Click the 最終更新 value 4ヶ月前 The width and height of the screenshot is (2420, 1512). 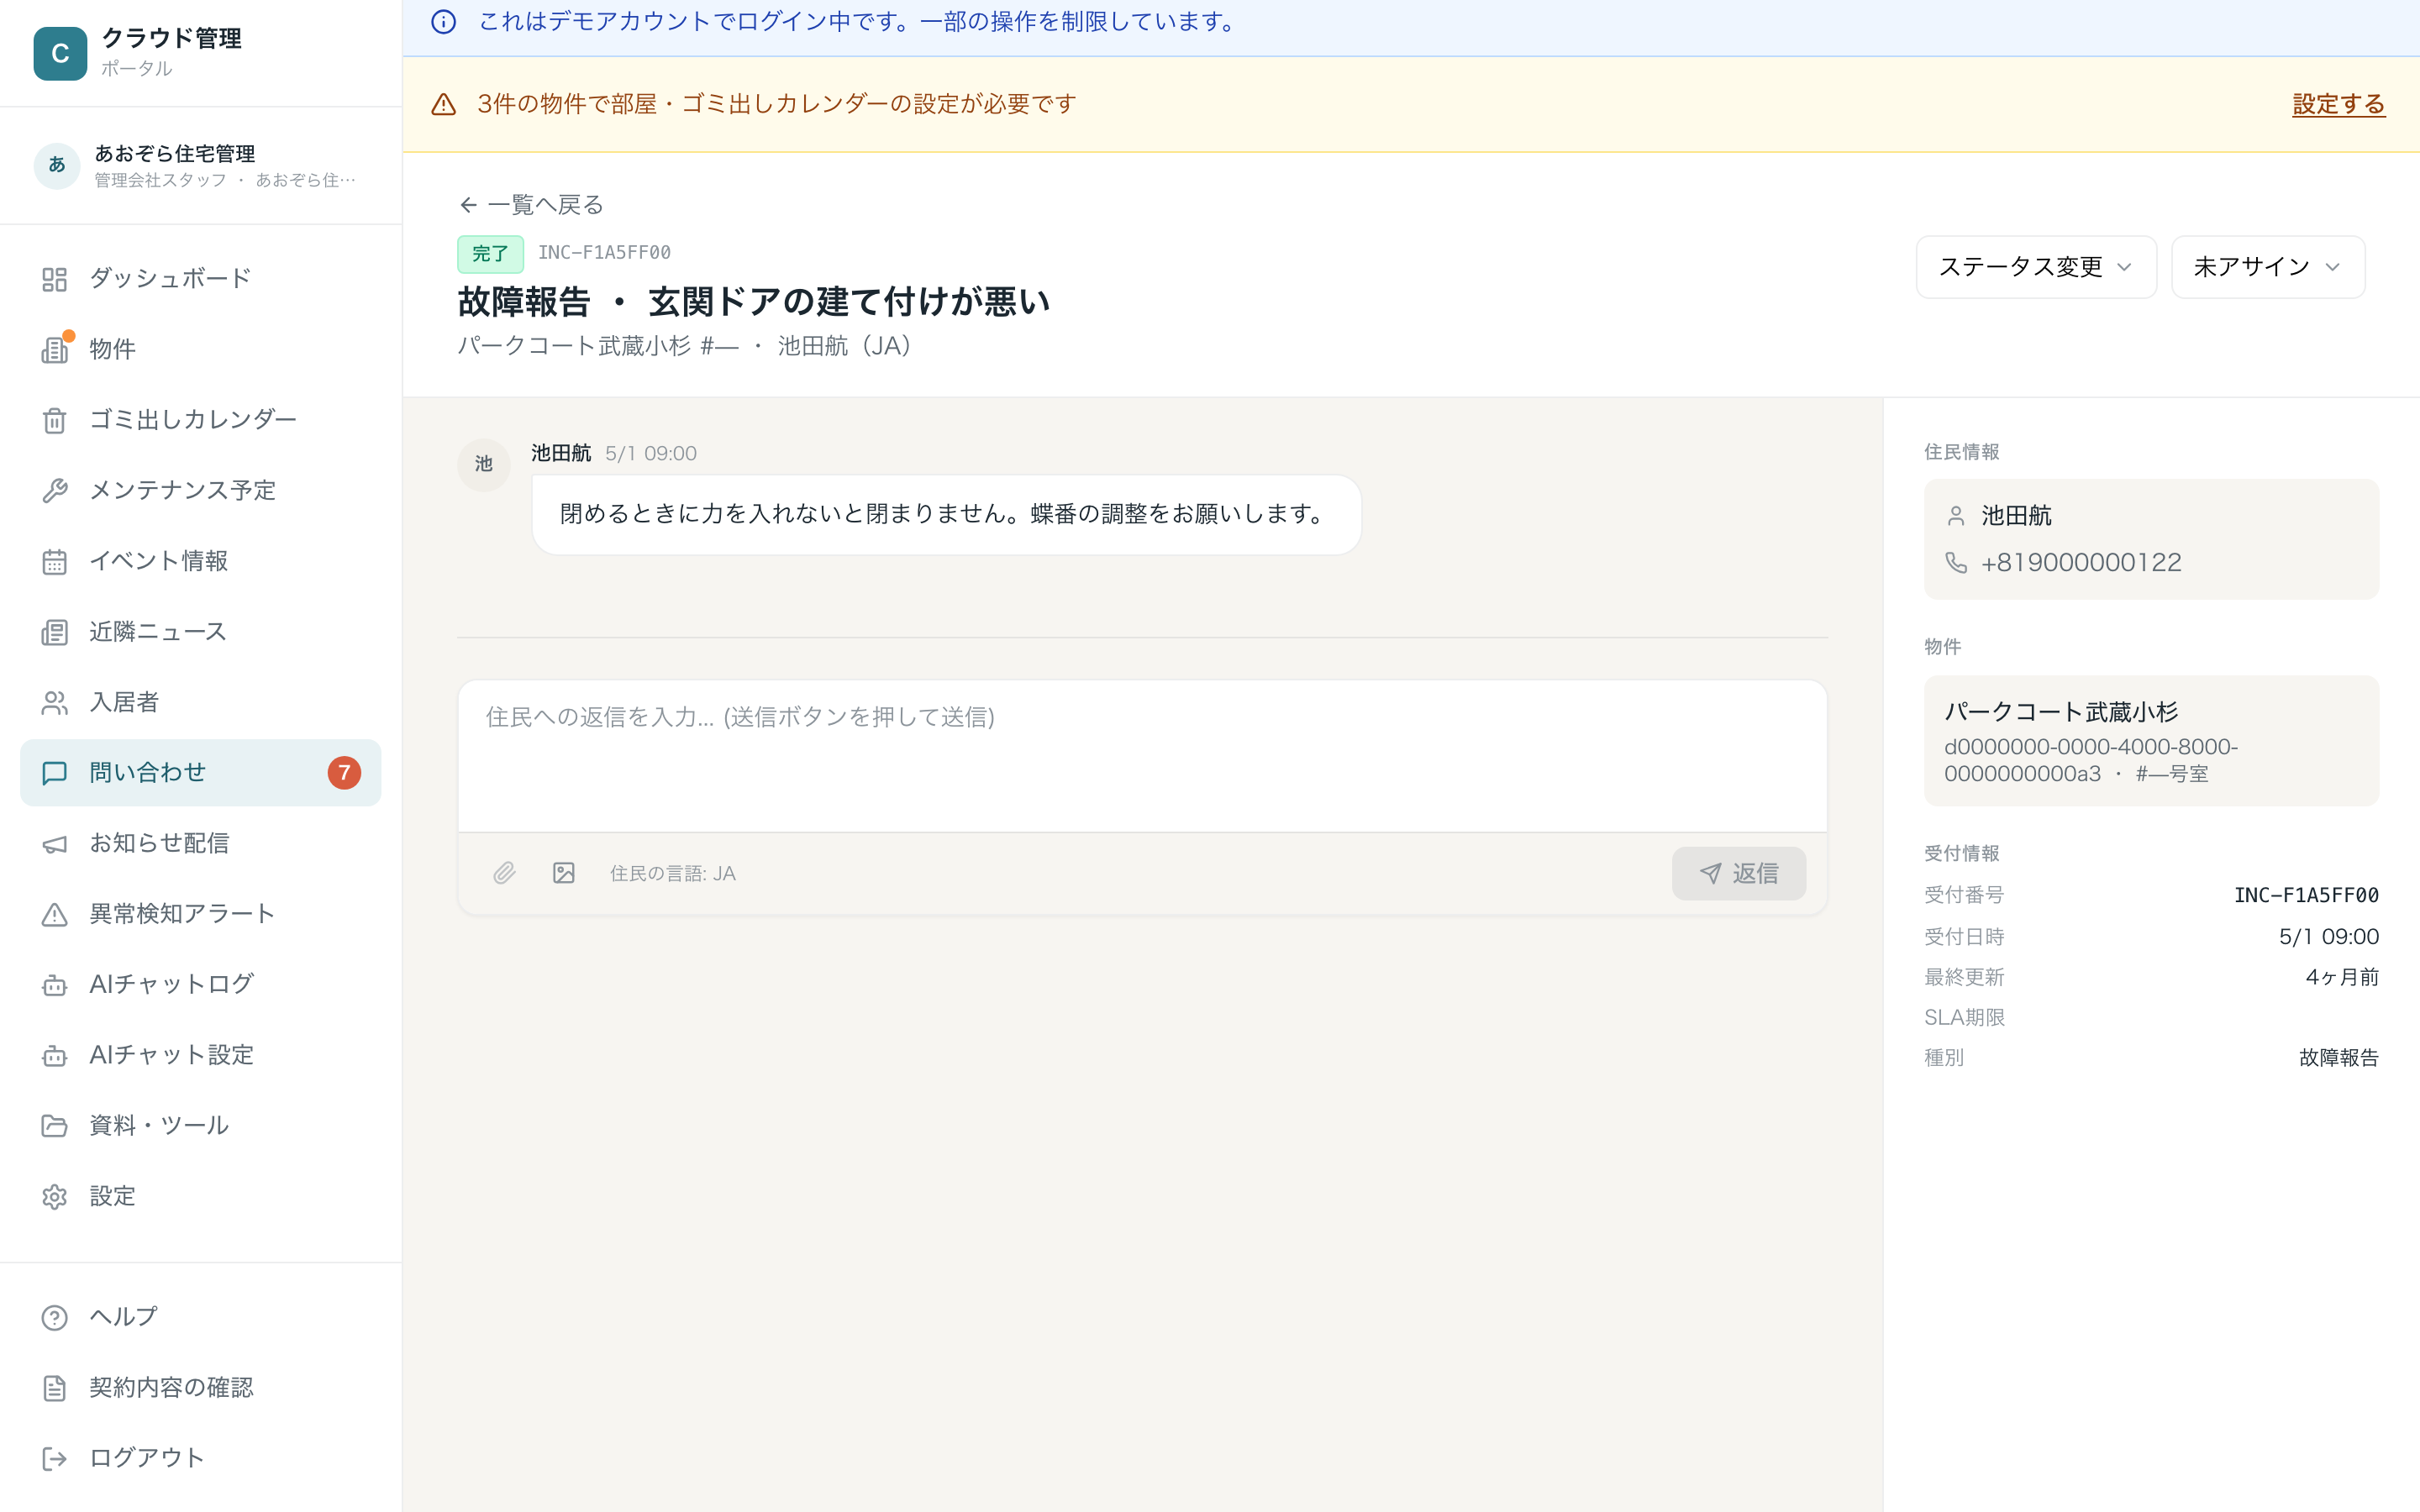[2342, 977]
